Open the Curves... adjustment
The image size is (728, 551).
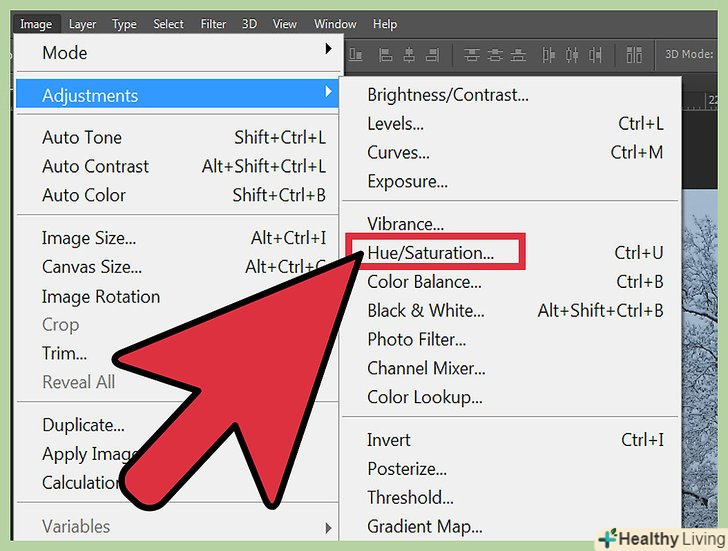[x=511, y=152]
